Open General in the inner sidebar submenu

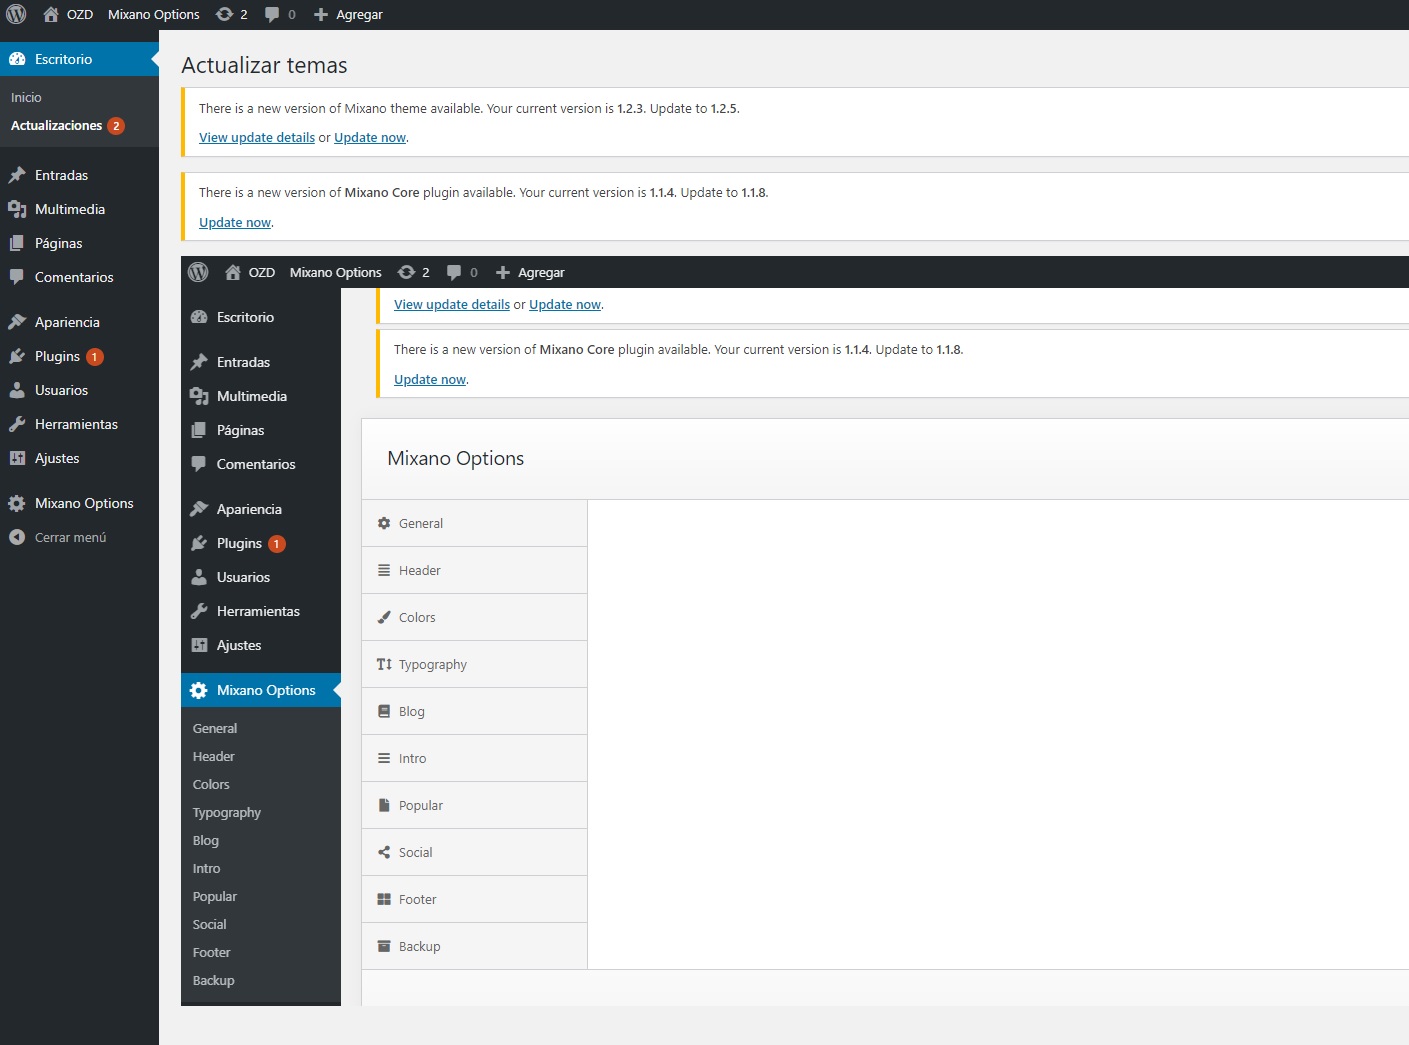tap(215, 729)
